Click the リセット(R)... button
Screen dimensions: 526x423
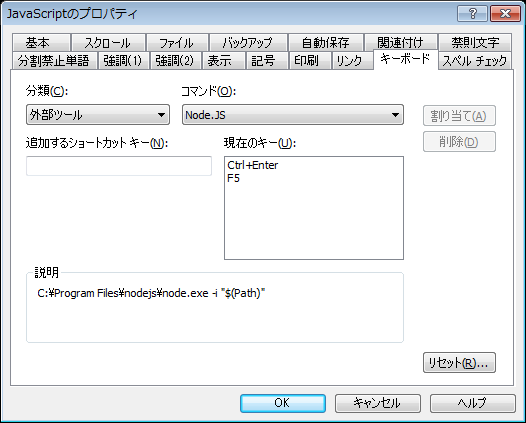coord(459,363)
